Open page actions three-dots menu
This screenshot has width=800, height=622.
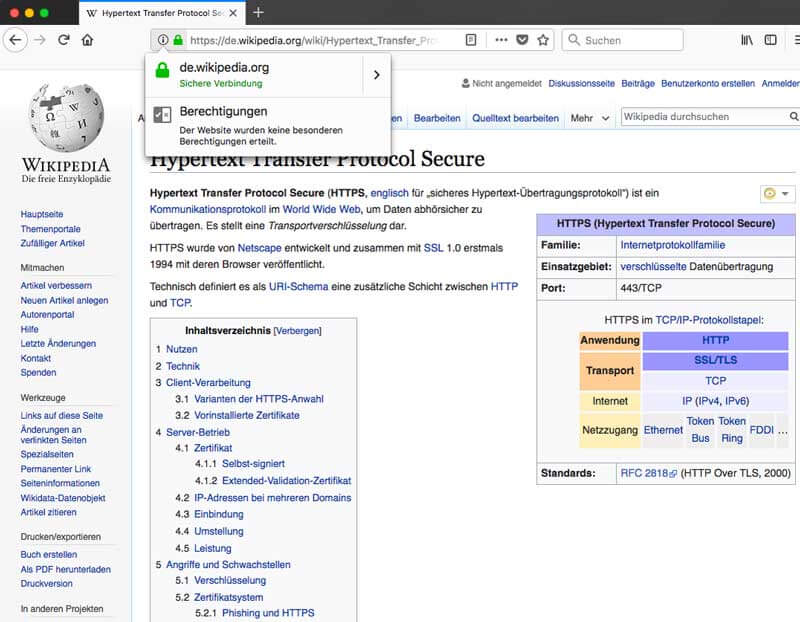coord(500,40)
